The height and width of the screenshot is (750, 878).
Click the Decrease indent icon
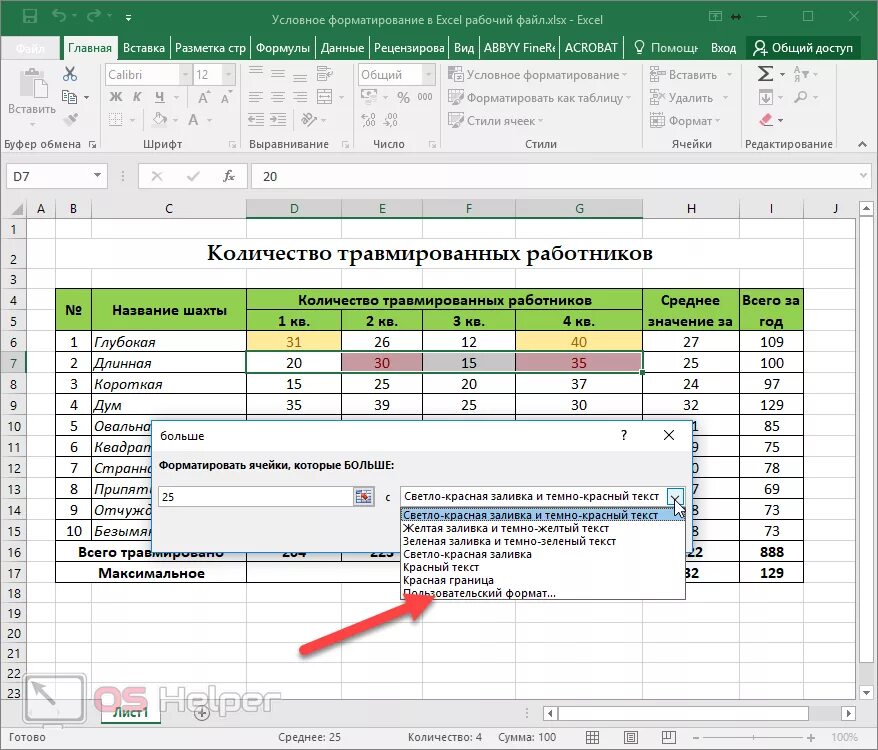click(x=256, y=119)
